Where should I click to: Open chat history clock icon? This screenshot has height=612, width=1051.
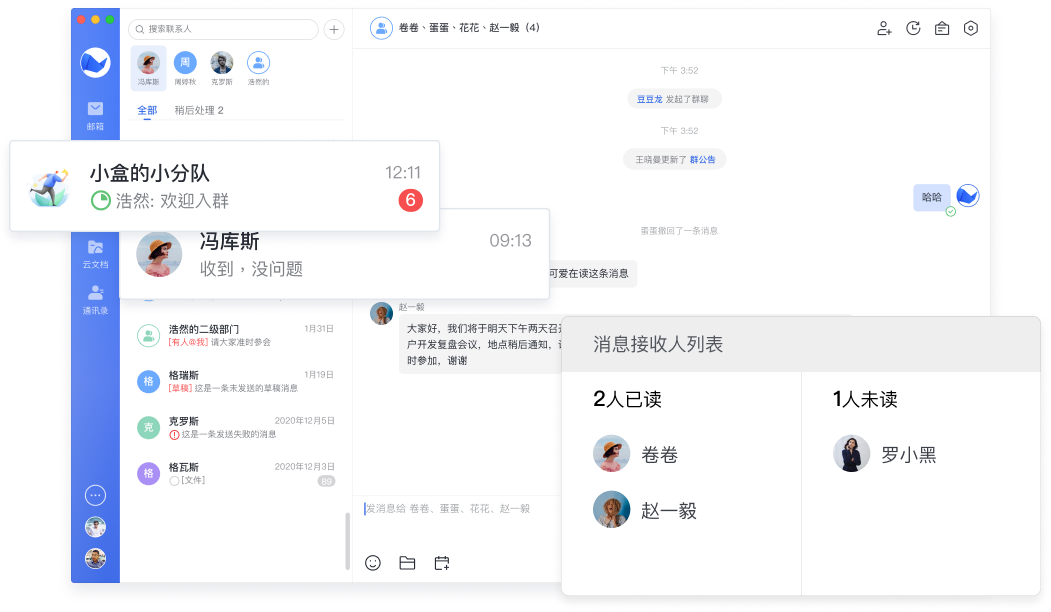[x=913, y=29]
